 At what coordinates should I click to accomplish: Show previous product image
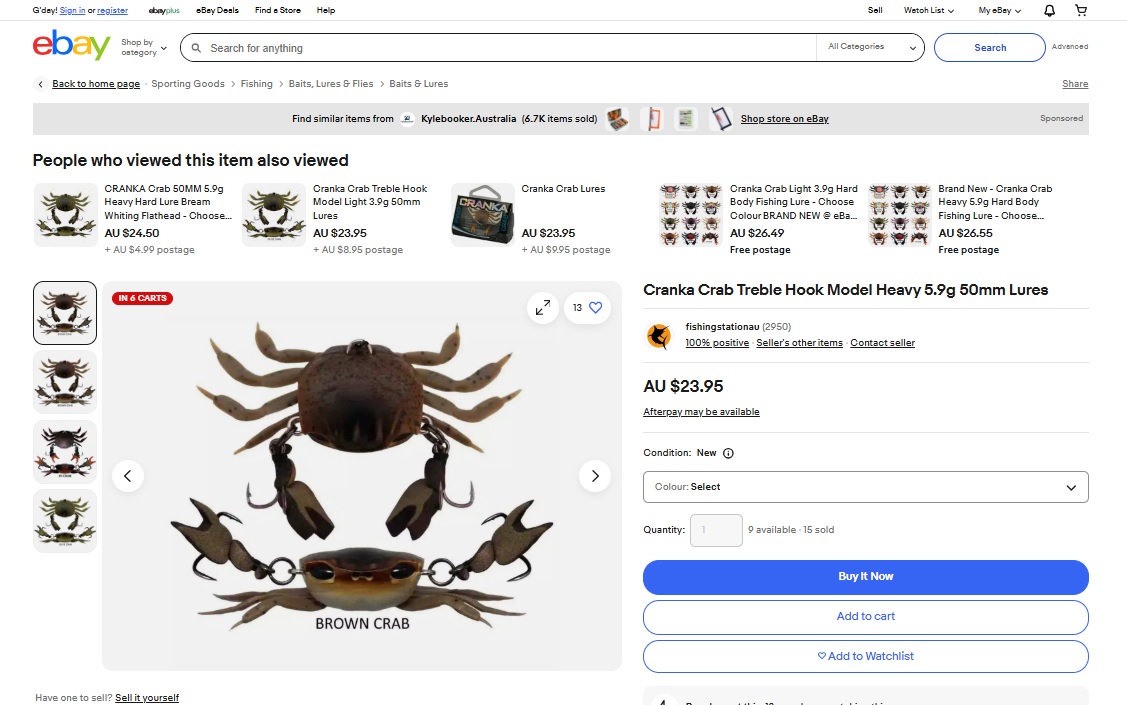(x=128, y=476)
